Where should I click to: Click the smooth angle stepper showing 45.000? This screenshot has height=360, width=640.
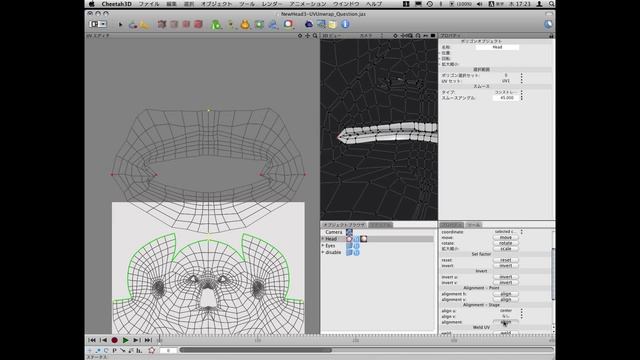point(522,98)
